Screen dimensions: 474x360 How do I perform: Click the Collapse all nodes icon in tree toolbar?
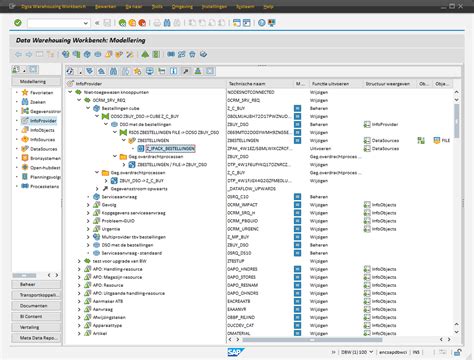[x=101, y=71]
